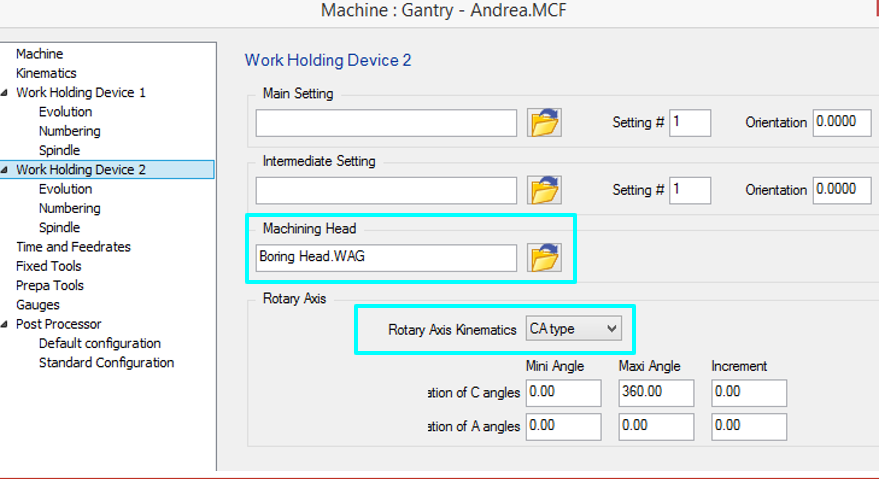Open Time and Feedrates section

click(73, 247)
